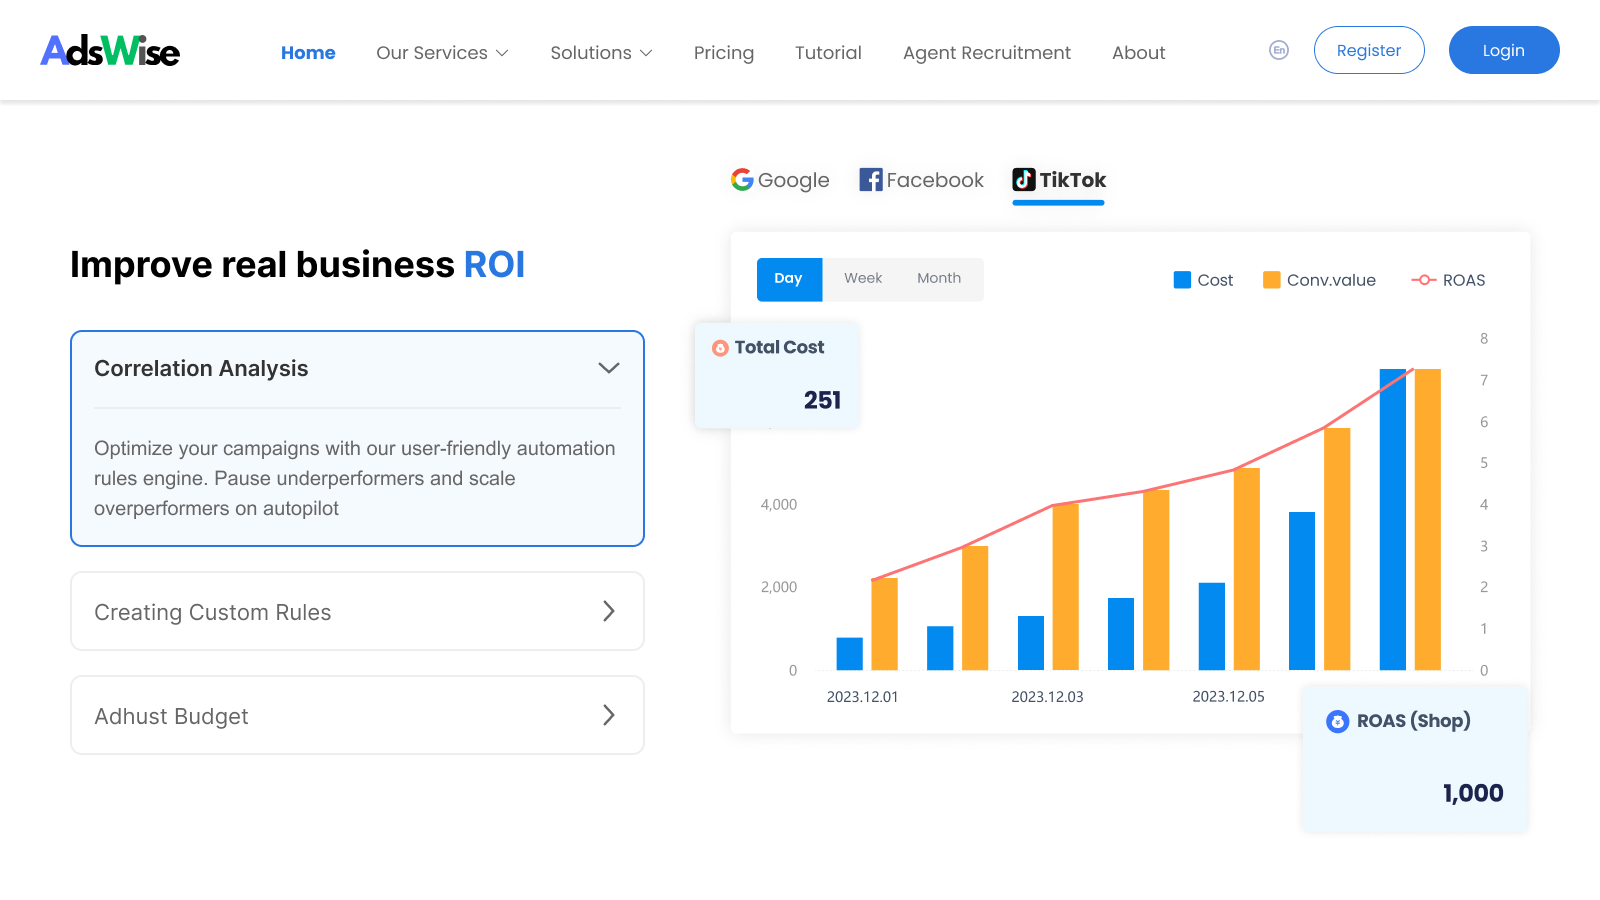Image resolution: width=1600 pixels, height=900 pixels.
Task: Open the Tutorial menu item
Action: click(828, 53)
